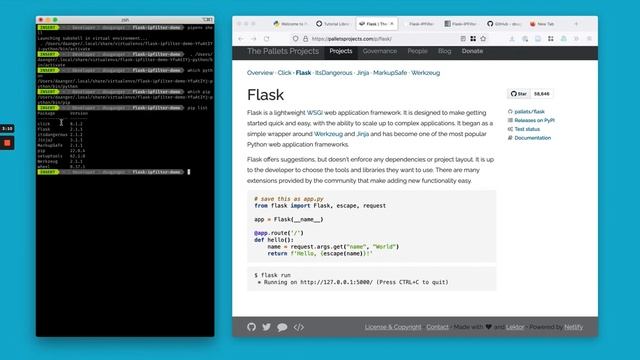
Task: Open the Test status link
Action: (527, 129)
